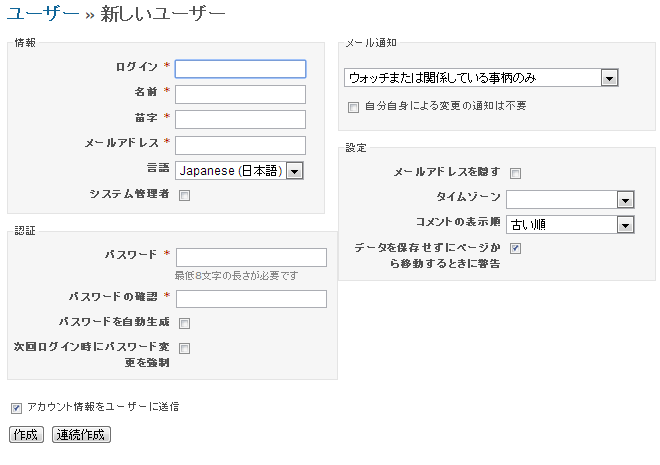660x465 pixels.
Task: Click the 設定 section legend
Action: click(x=356, y=148)
